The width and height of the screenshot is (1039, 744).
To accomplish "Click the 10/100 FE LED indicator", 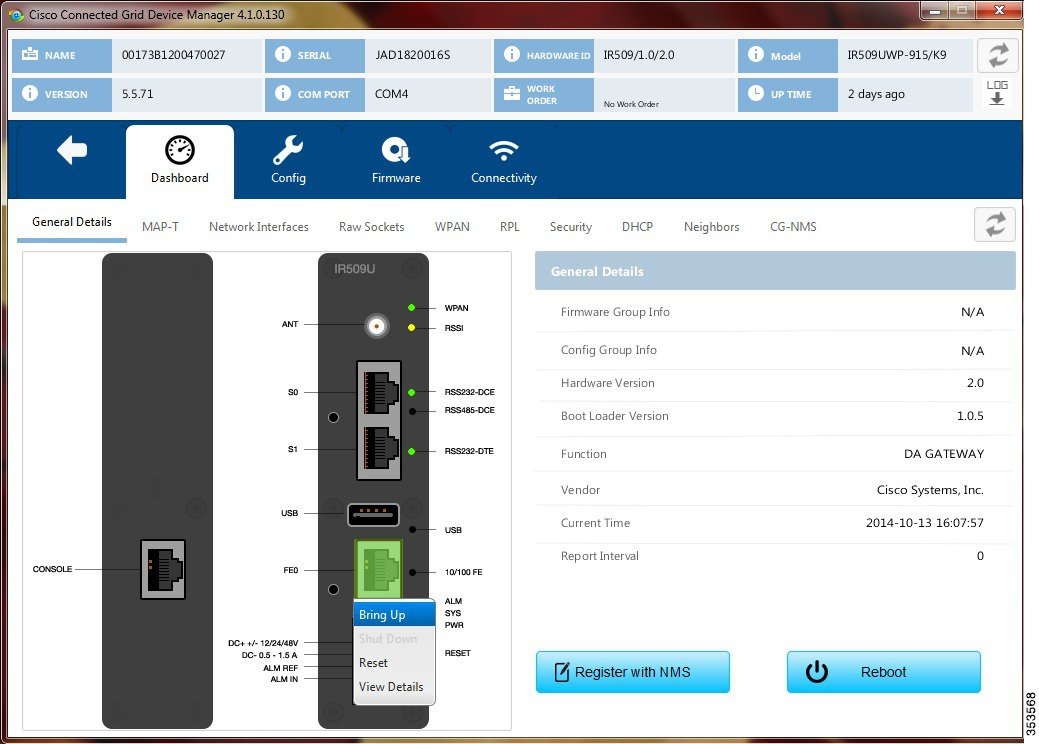I will pos(412,572).
